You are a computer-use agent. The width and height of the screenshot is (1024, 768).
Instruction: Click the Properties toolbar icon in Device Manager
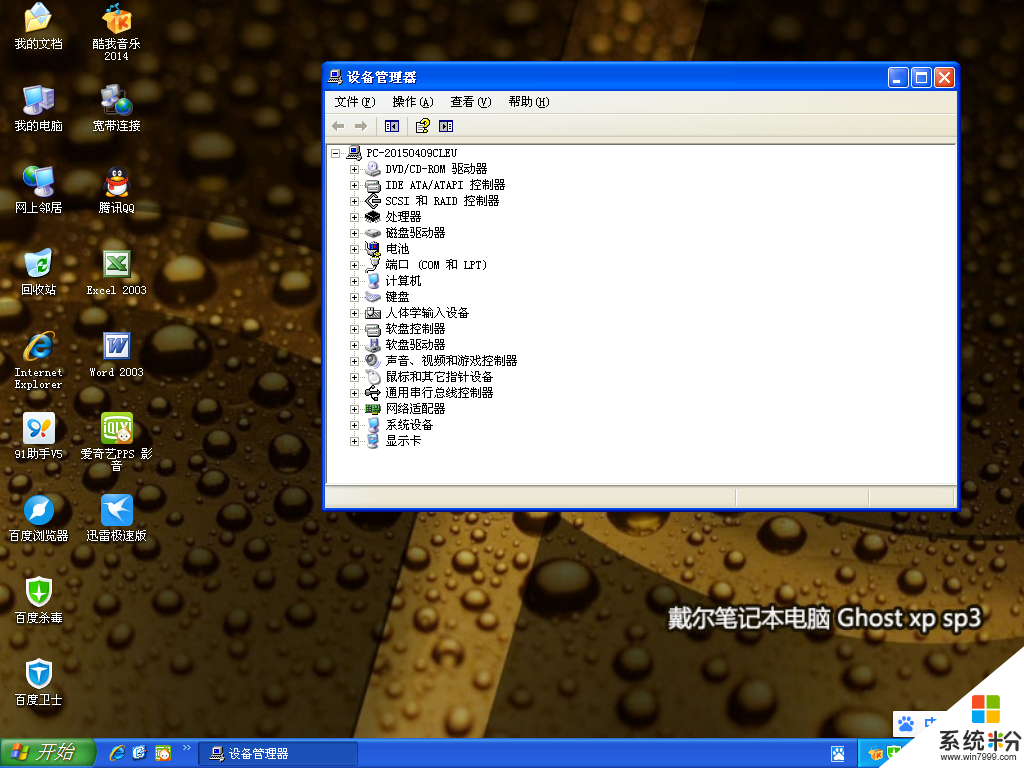pos(422,126)
